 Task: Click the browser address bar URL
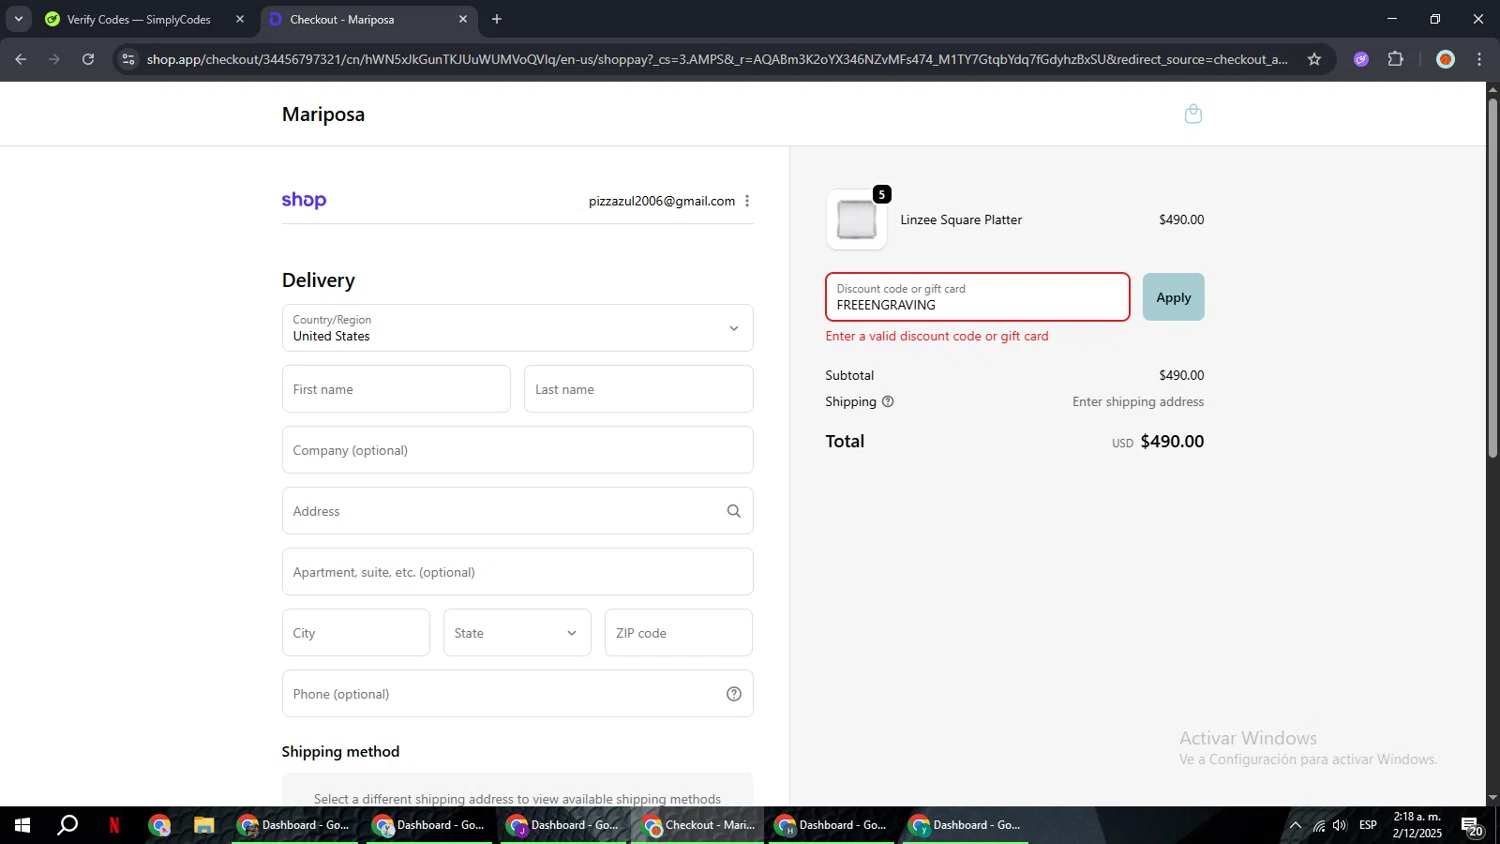(x=717, y=59)
